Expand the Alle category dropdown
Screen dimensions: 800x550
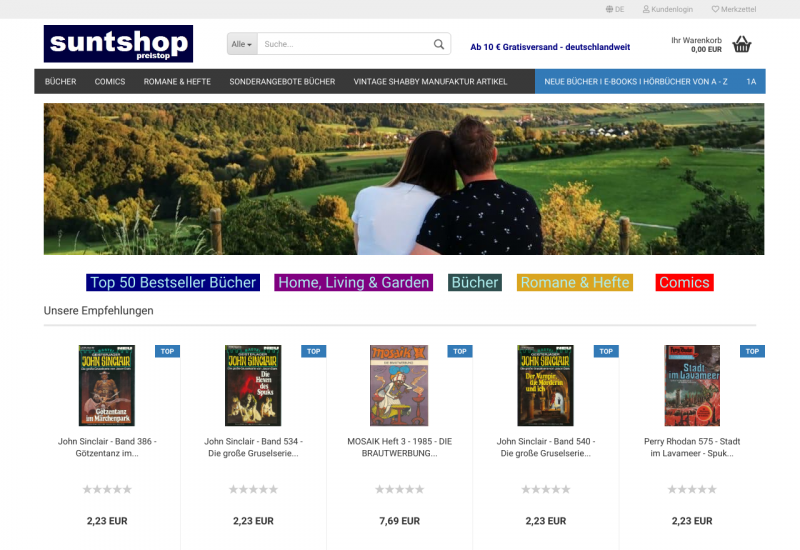coord(242,44)
